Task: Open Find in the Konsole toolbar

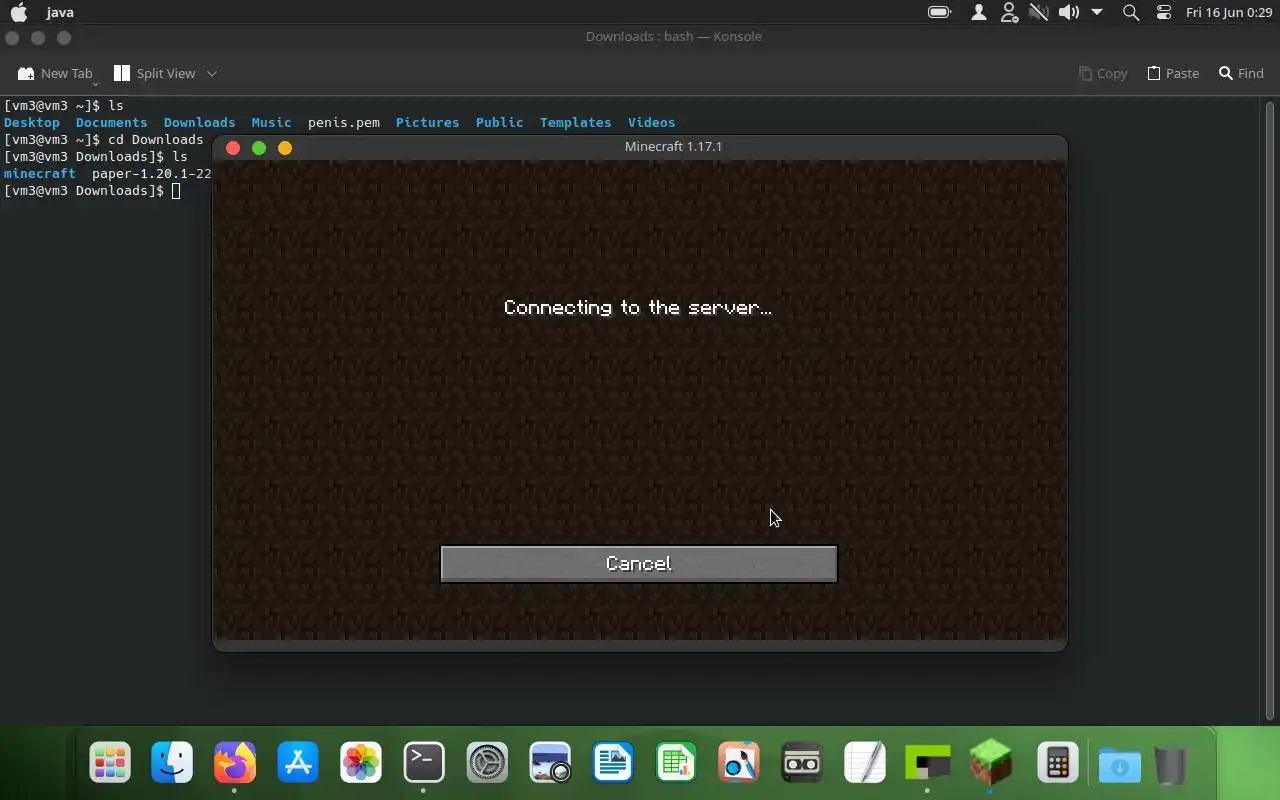Action: pos(1241,73)
